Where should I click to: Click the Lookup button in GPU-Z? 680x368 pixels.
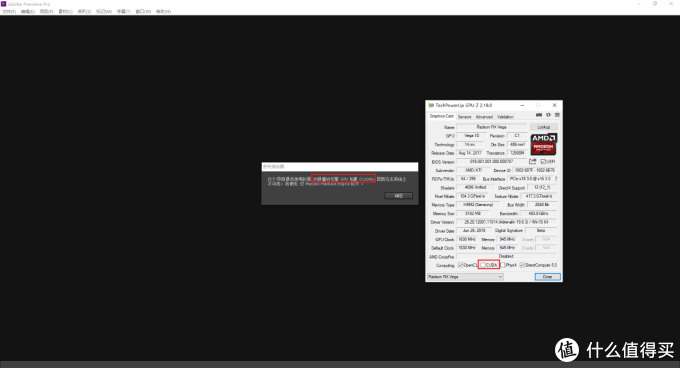[543, 127]
